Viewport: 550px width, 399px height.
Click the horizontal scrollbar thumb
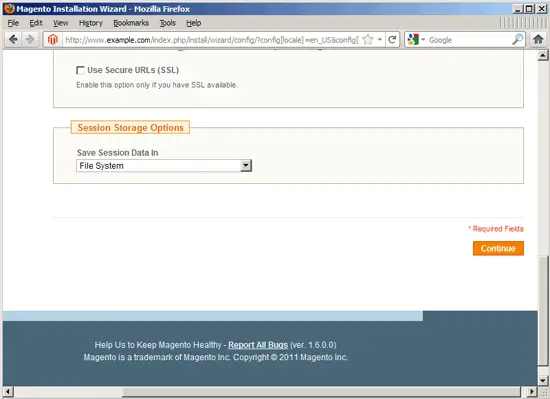tap(321, 391)
